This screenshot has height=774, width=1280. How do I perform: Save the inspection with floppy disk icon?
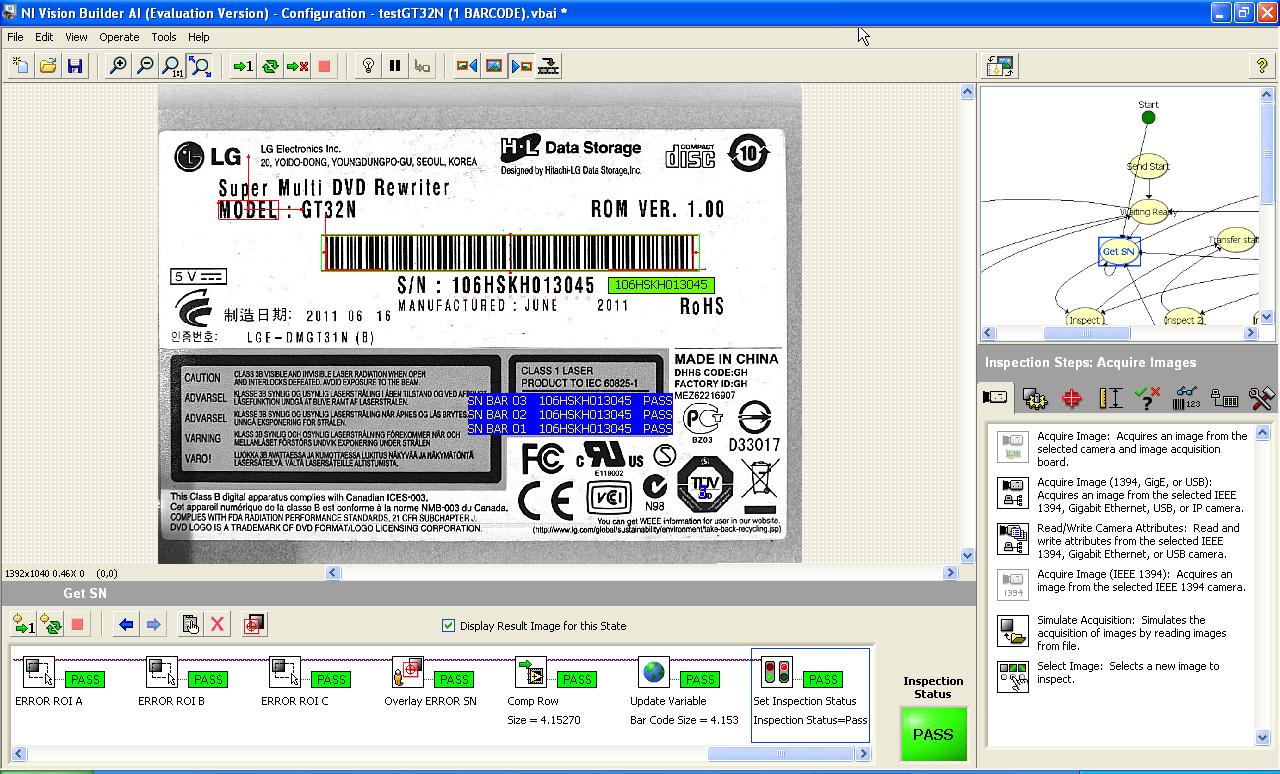coord(74,66)
